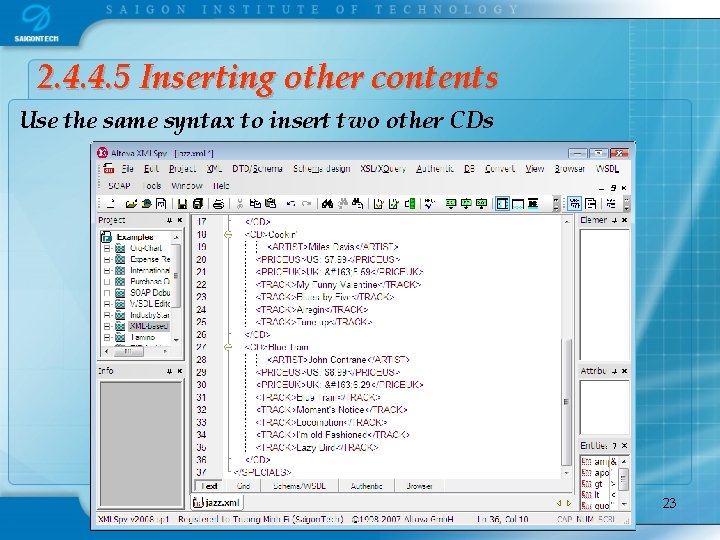The image size is (720, 540).
Task: Open the Convert menu
Action: click(x=500, y=169)
